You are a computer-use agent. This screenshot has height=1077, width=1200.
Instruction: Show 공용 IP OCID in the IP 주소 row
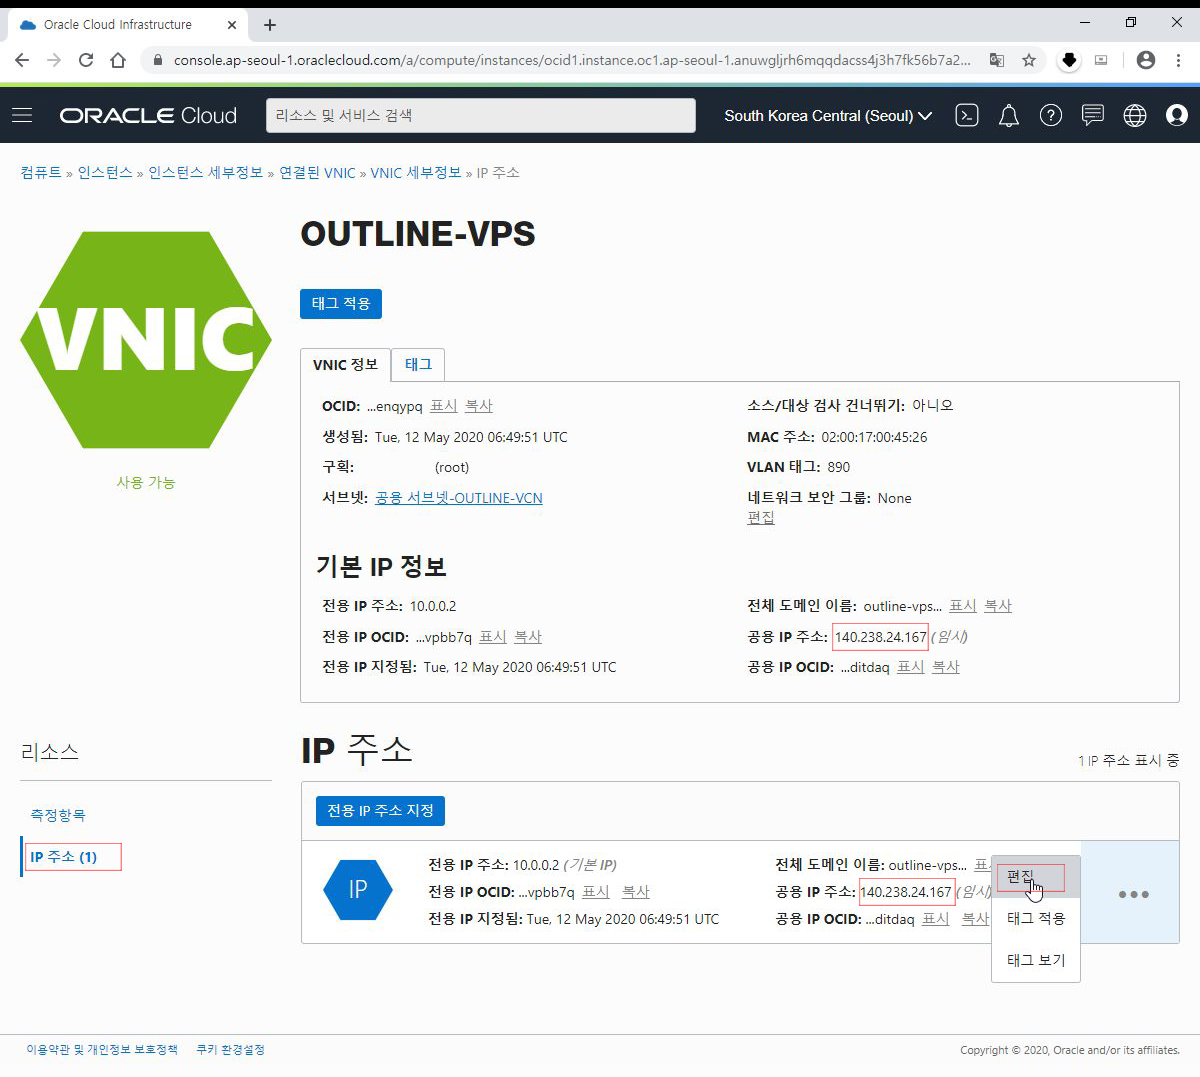936,919
